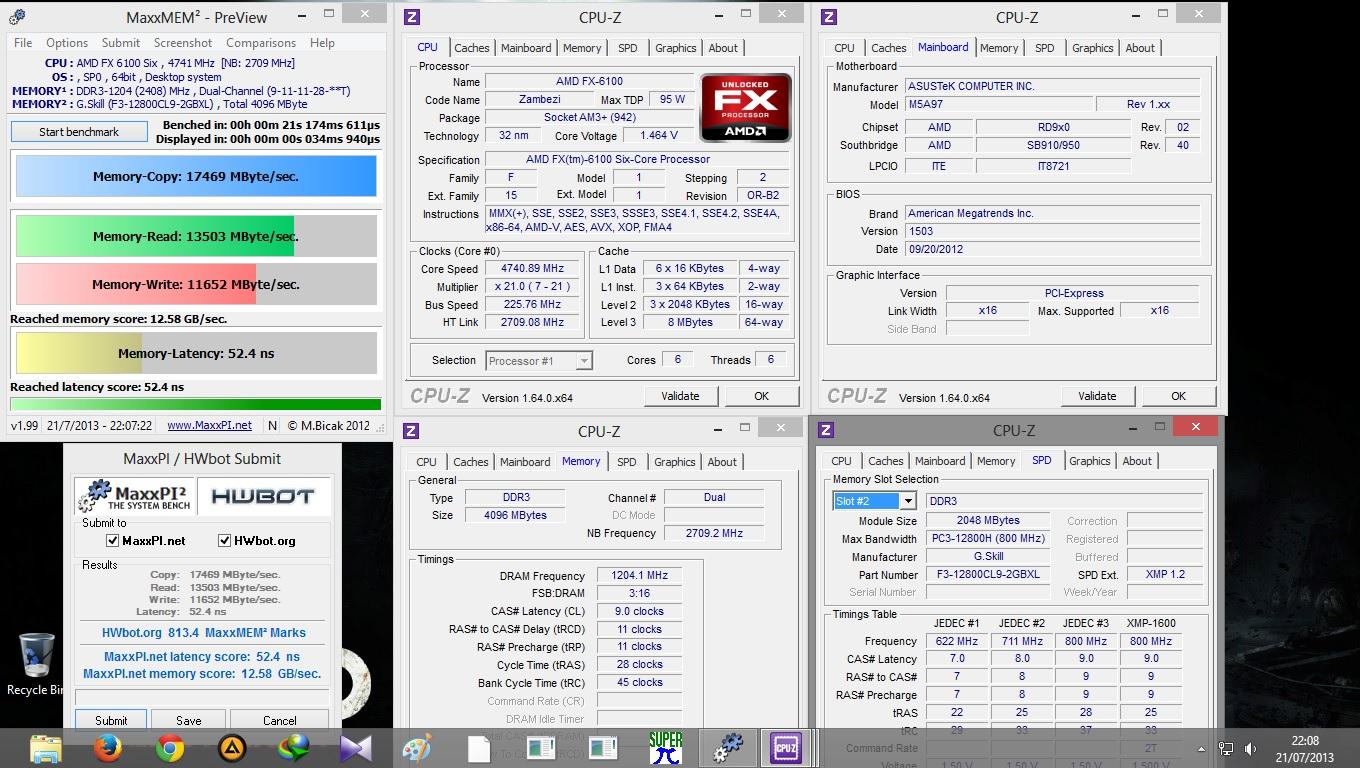Click the Start benchmark button
Image resolution: width=1360 pixels, height=768 pixels.
pyautogui.click(x=79, y=132)
